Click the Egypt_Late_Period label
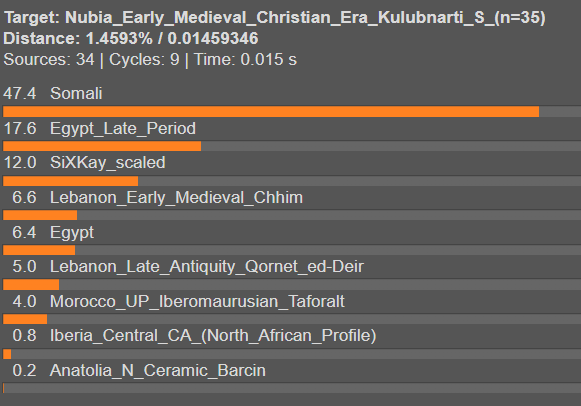This screenshot has height=406, width=581. (123, 129)
